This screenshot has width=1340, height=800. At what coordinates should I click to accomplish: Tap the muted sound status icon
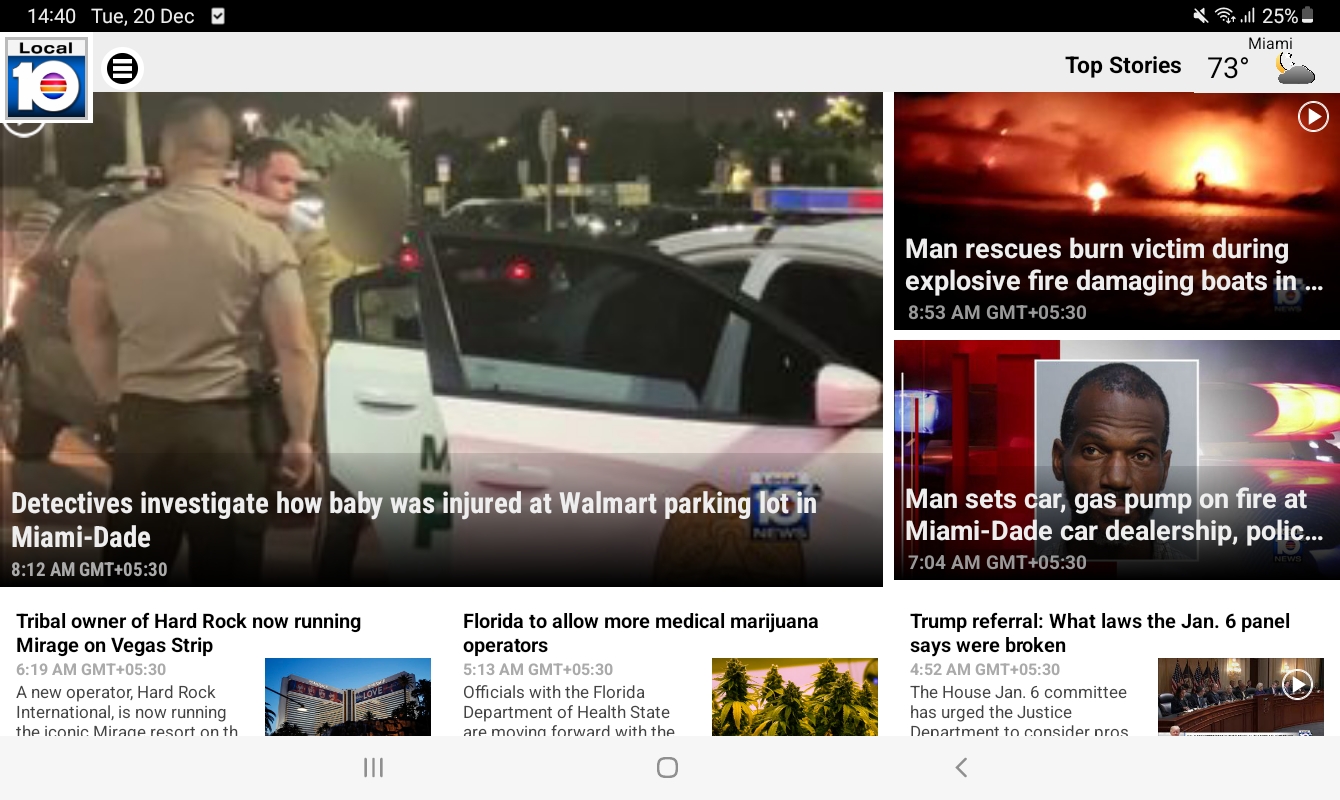coord(1201,16)
